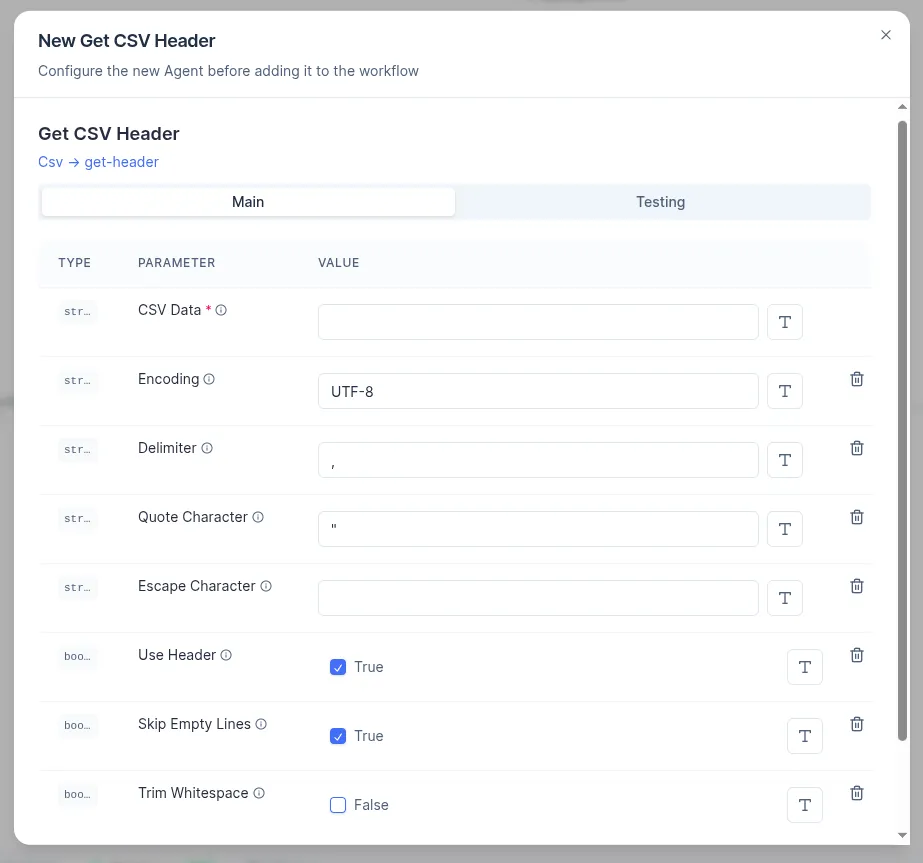923x863 pixels.
Task: Open the Csv get-header breadcrumb link
Action: [x=98, y=161]
